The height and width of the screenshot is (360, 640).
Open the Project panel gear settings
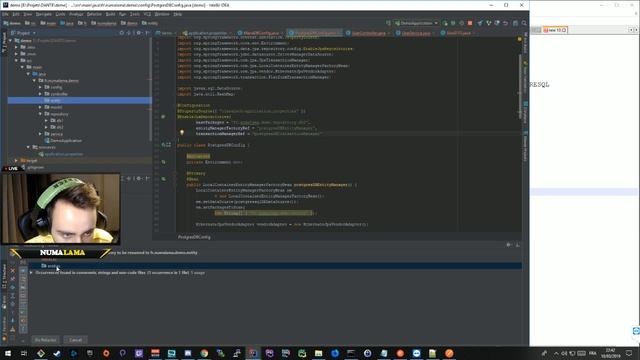coord(139,33)
